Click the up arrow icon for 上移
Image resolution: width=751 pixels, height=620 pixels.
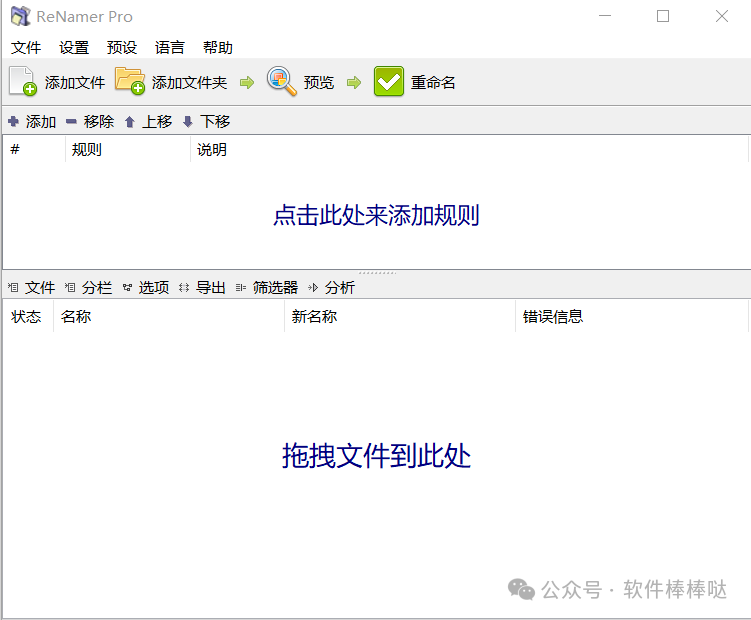pos(129,122)
